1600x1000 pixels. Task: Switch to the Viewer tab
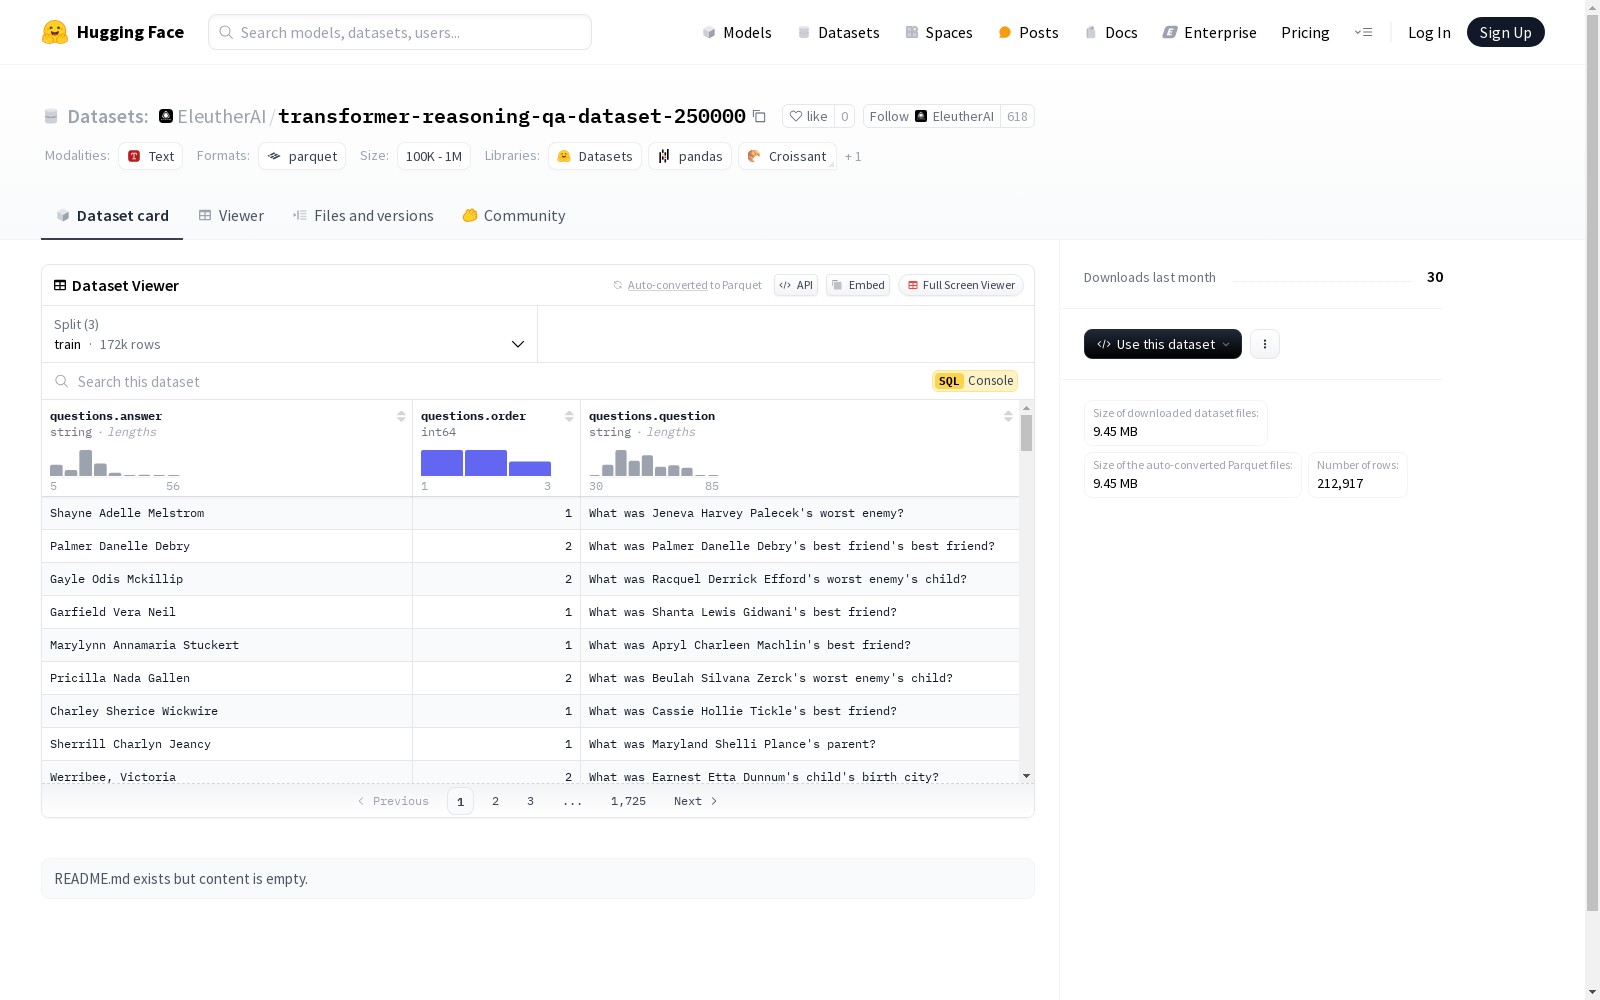pyautogui.click(x=231, y=216)
